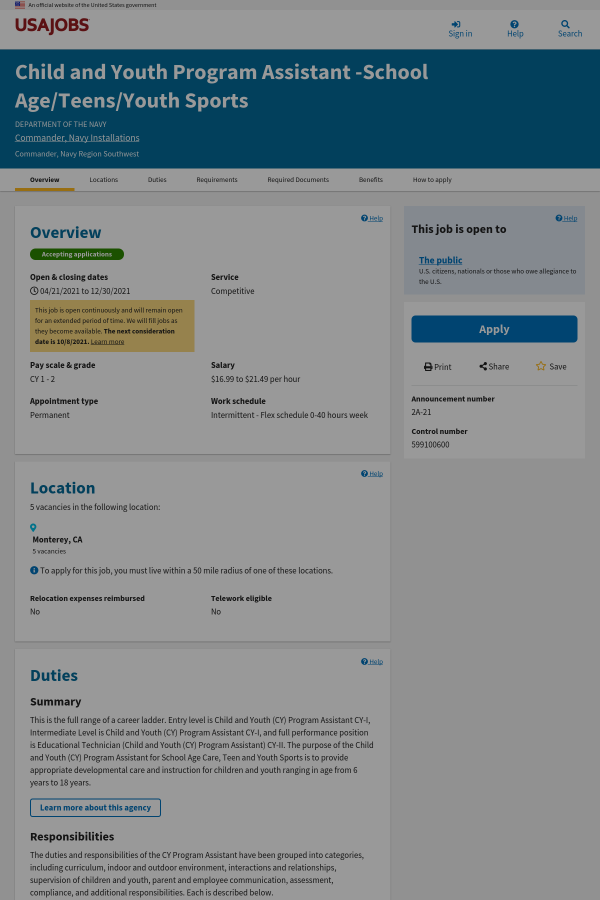Click pay grade CY 1 - 2 value
This screenshot has height=900, width=600.
tap(42, 379)
